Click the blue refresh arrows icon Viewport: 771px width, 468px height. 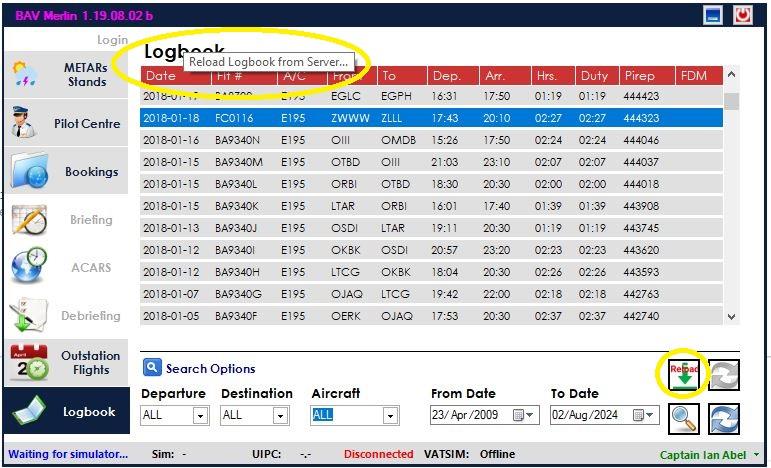click(x=724, y=419)
